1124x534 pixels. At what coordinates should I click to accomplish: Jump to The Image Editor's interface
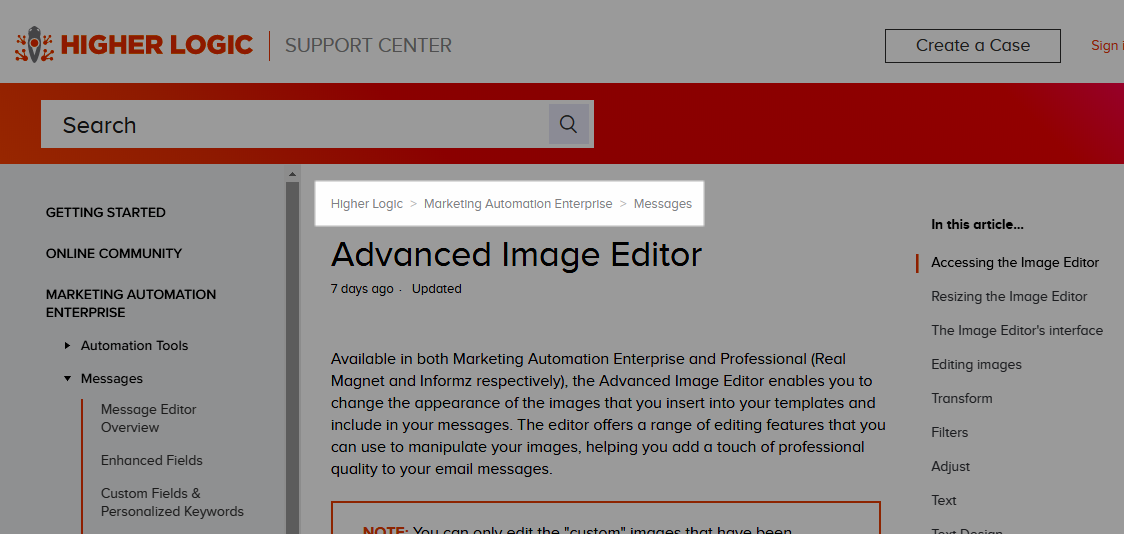[x=1017, y=330]
